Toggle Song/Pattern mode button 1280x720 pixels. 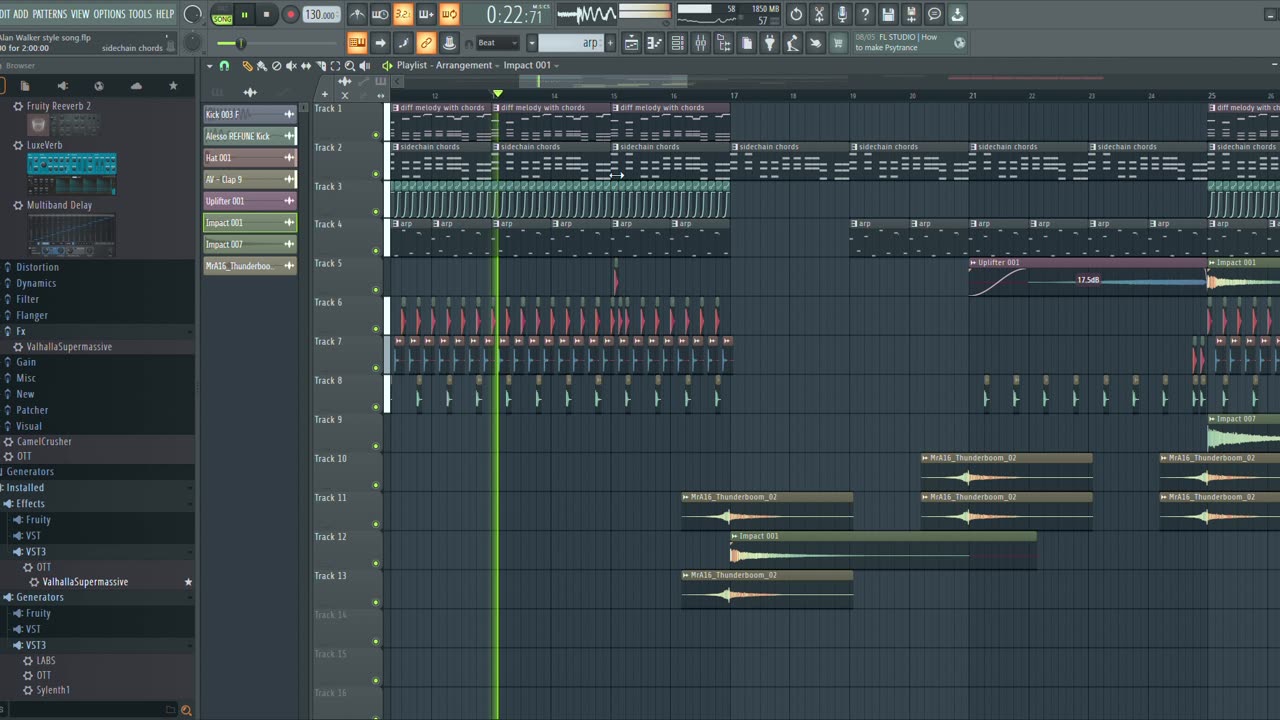pyautogui.click(x=222, y=14)
